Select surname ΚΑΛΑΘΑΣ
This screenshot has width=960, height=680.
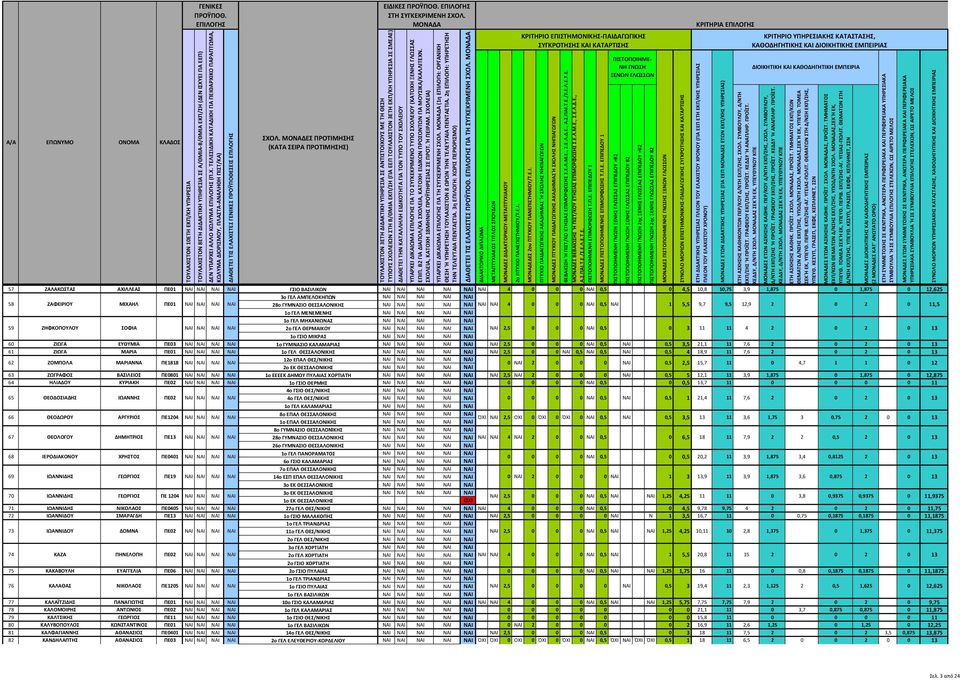click(60, 586)
